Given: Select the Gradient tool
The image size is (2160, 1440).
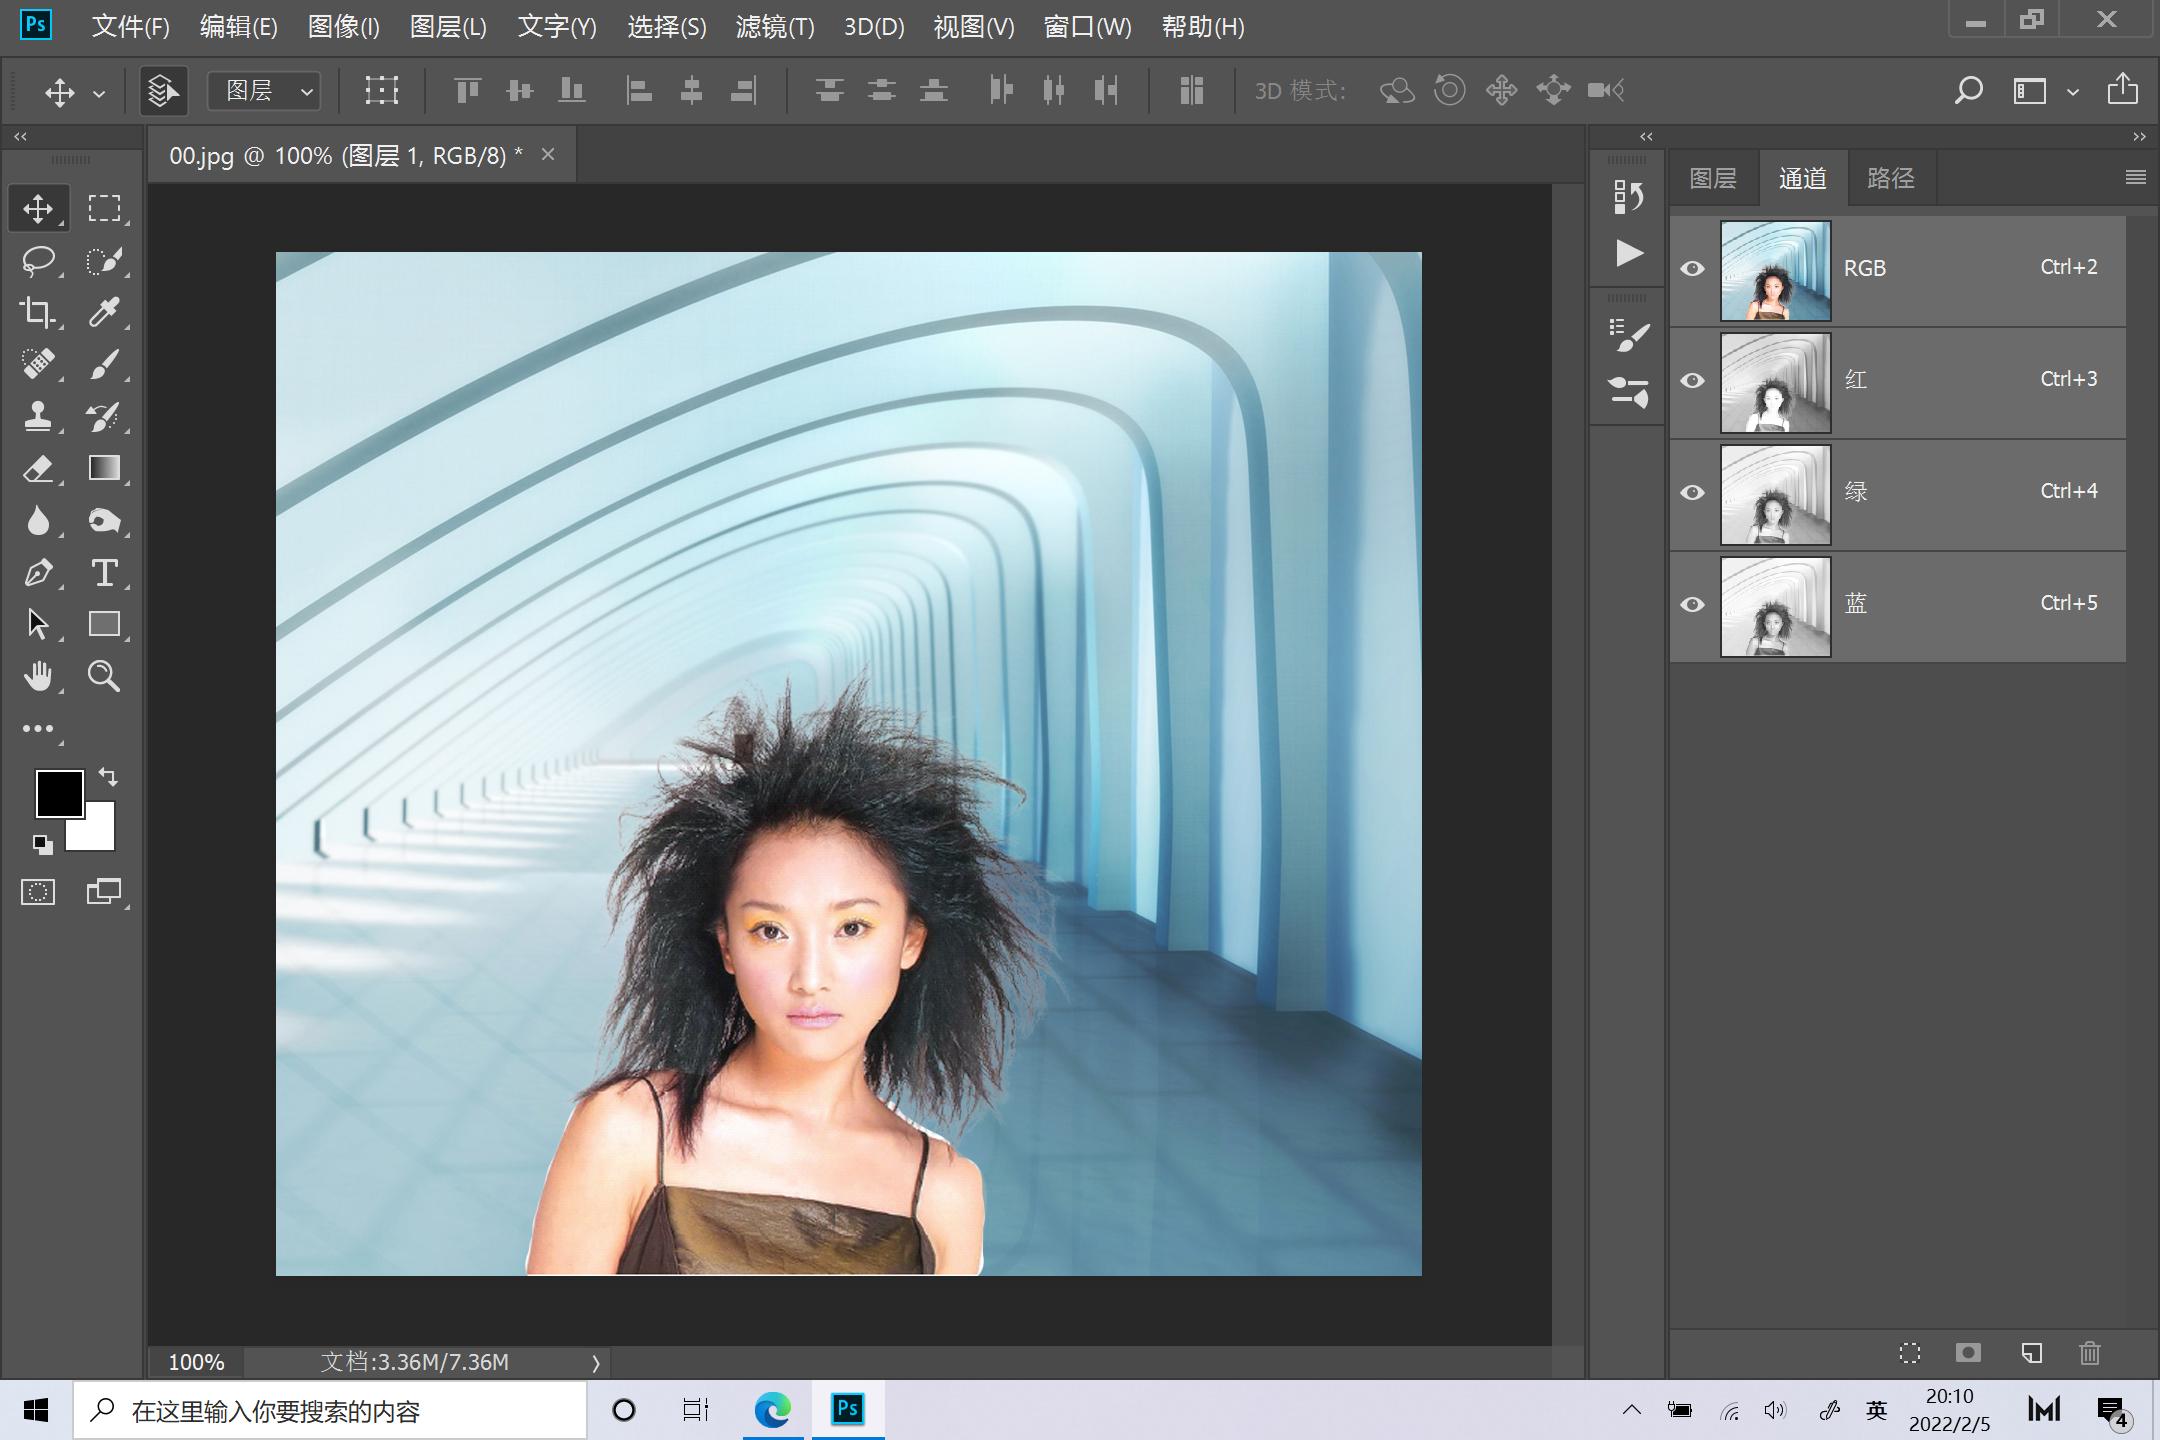Looking at the screenshot, I should [x=104, y=469].
